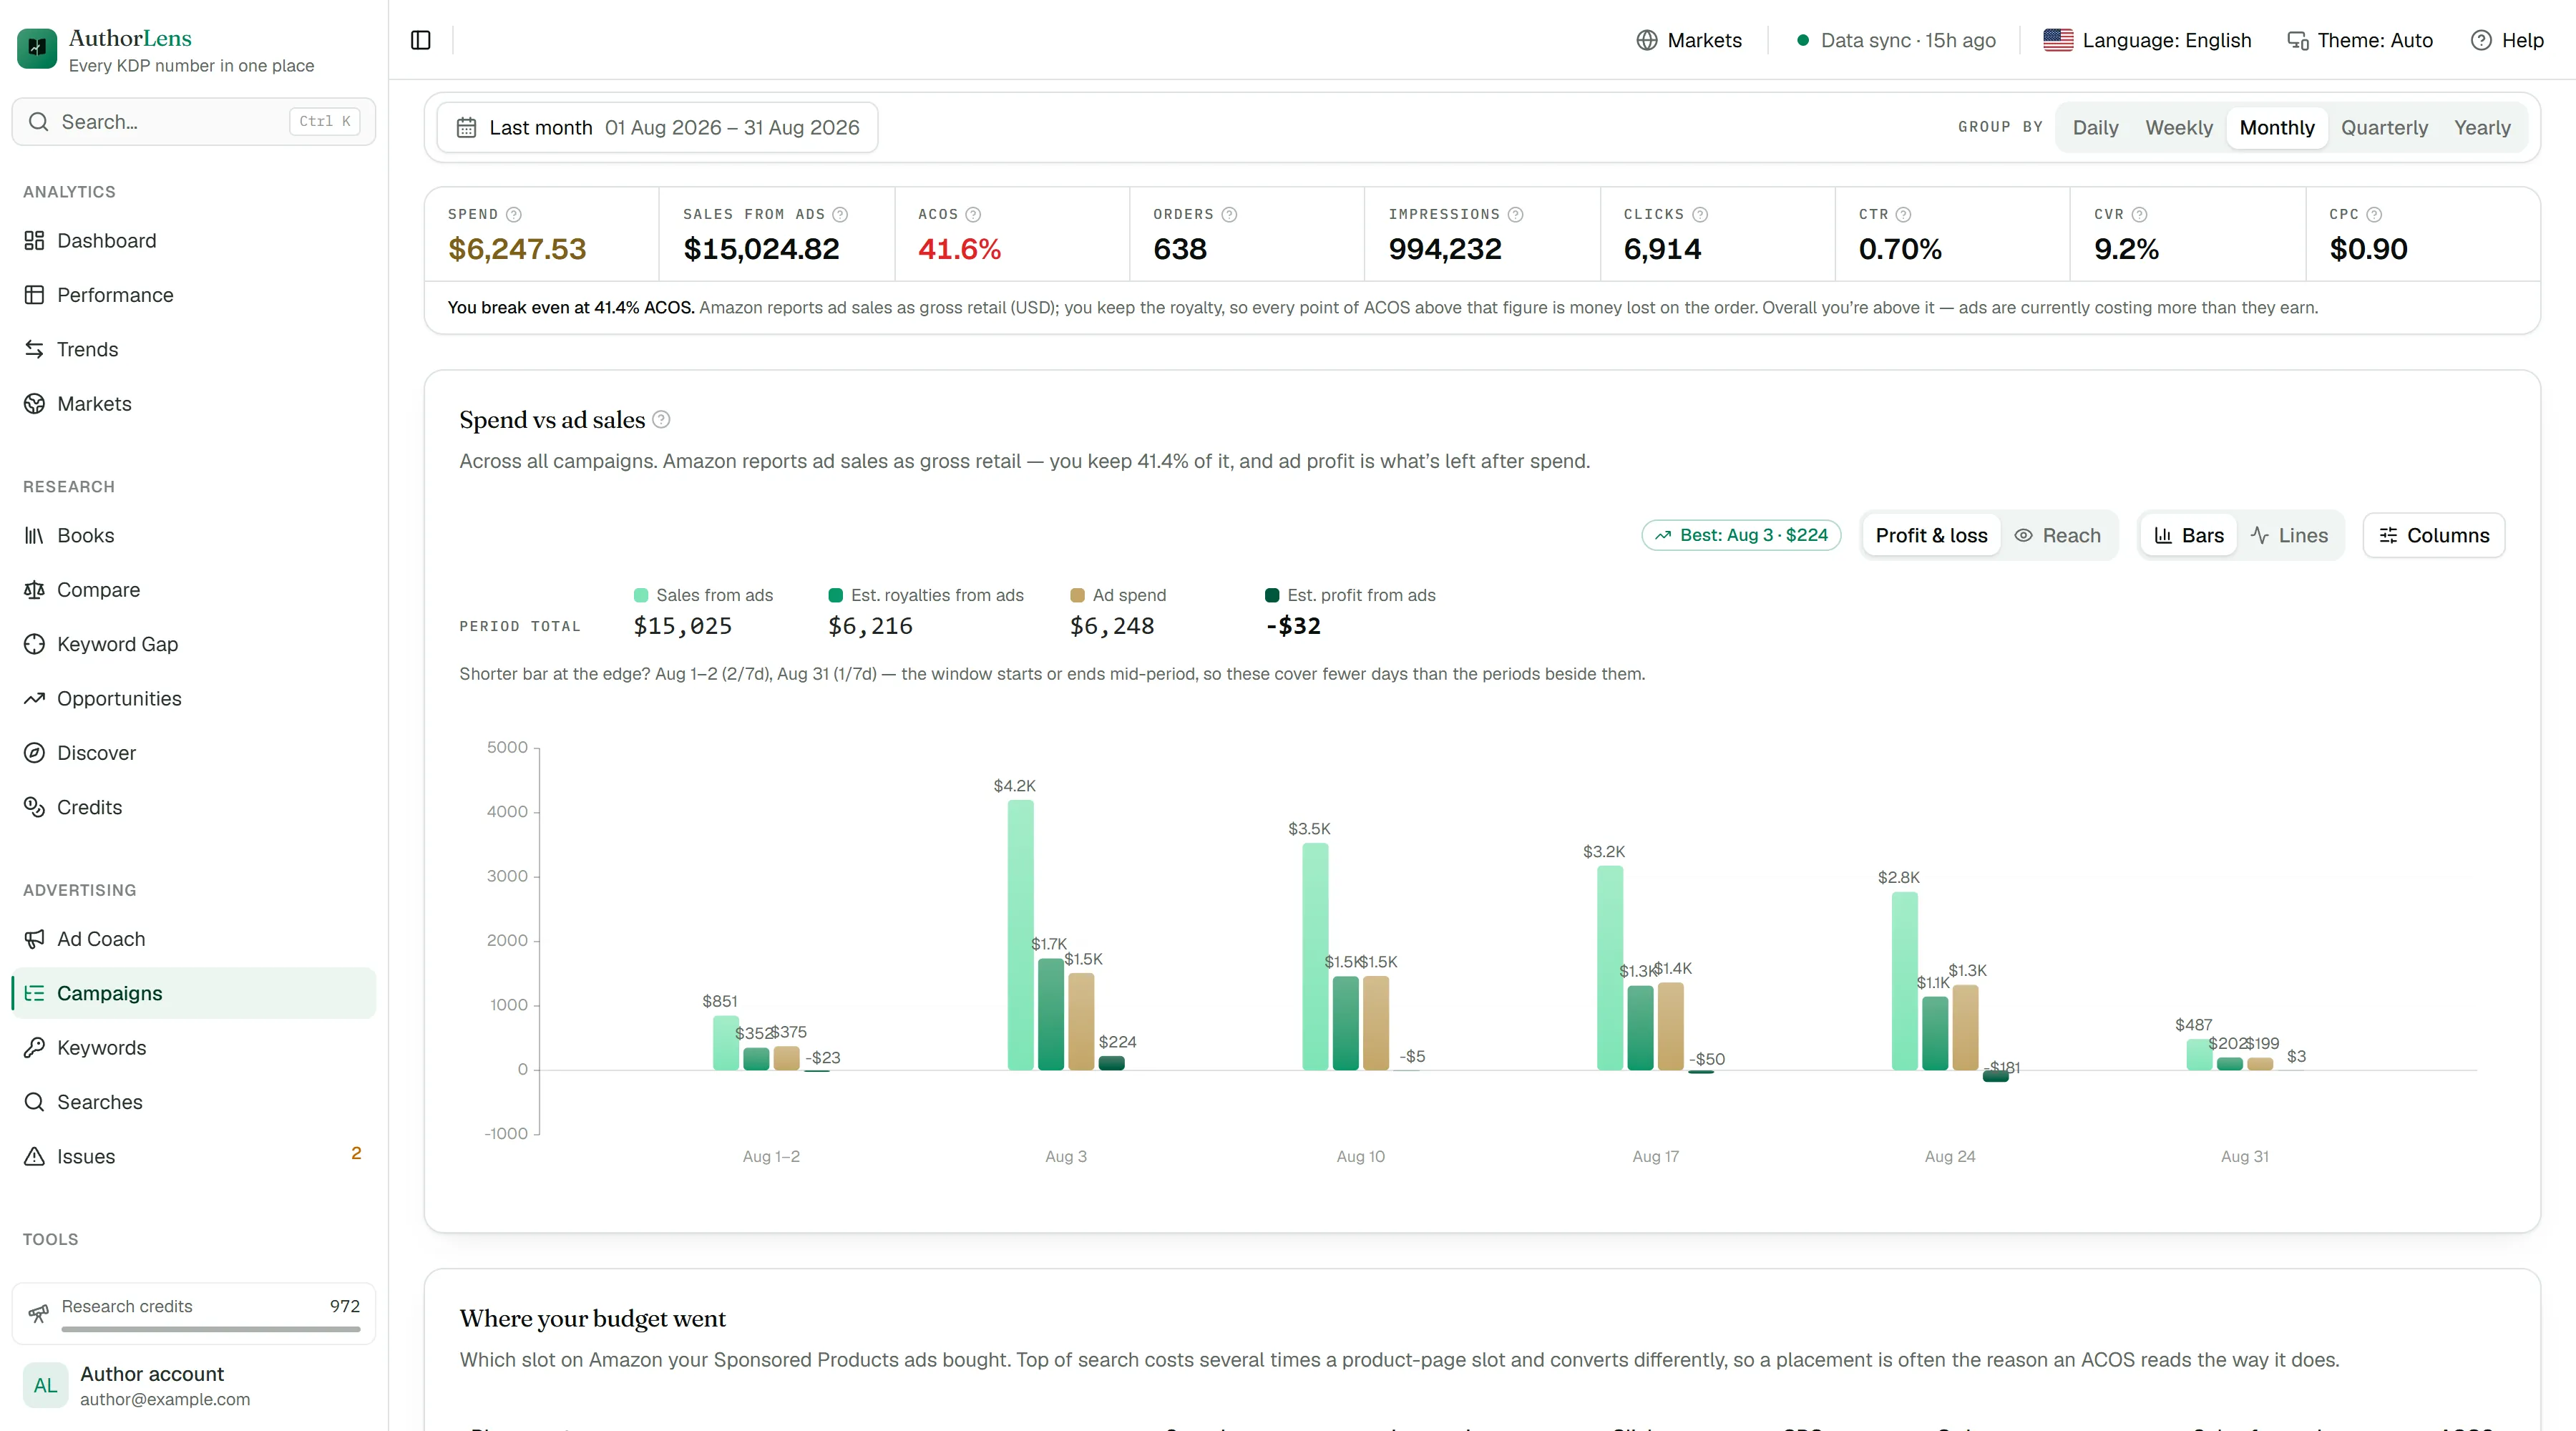Viewport: 2576px width, 1431px height.
Task: Open Books in the sidebar
Action: [193, 535]
